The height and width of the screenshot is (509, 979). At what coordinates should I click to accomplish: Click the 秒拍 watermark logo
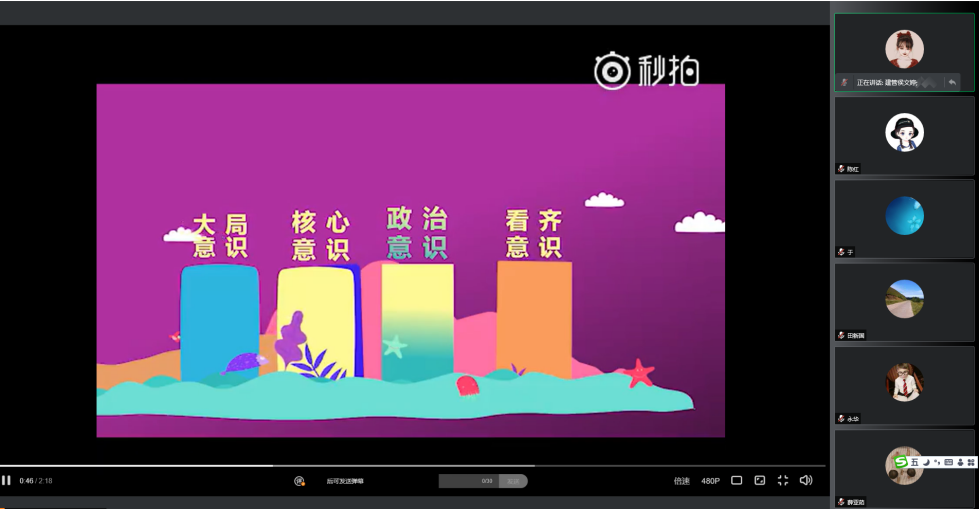pos(646,70)
